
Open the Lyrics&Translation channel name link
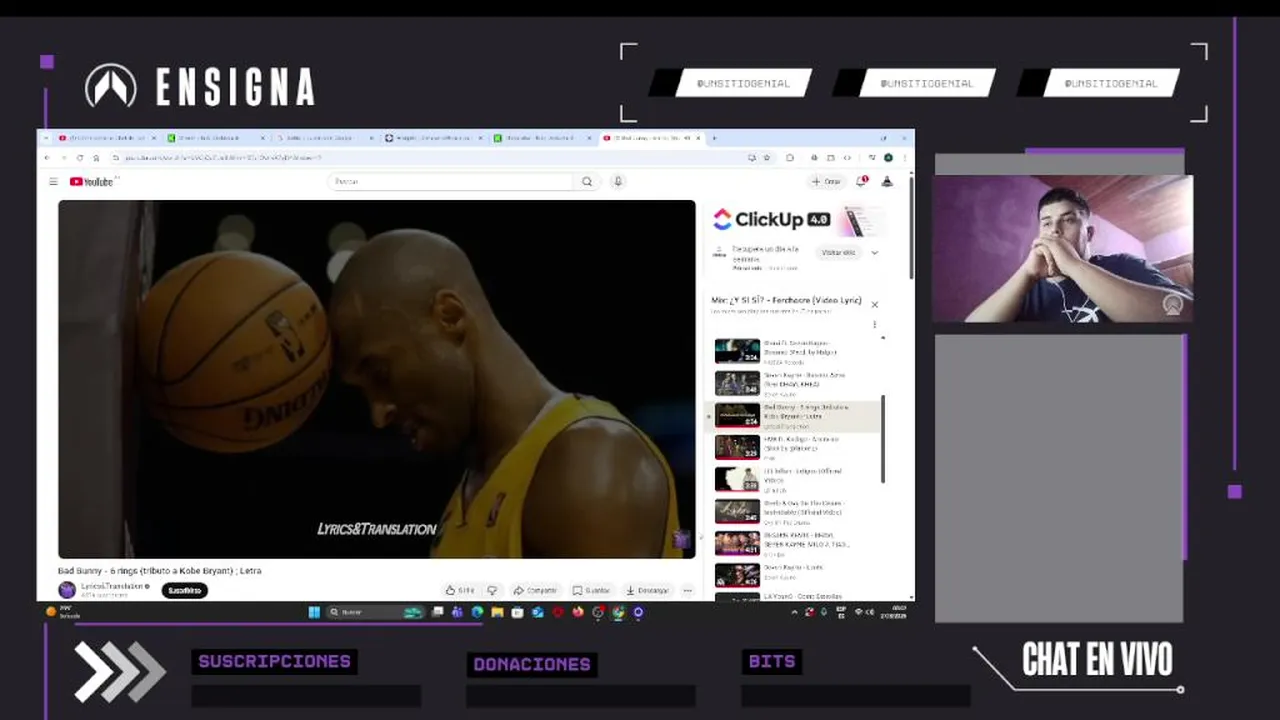pos(112,586)
